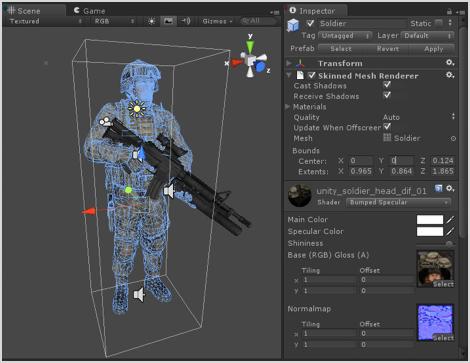Viewport: 470px width, 363px height.
Task: Click the Soldier name field
Action: (x=362, y=23)
